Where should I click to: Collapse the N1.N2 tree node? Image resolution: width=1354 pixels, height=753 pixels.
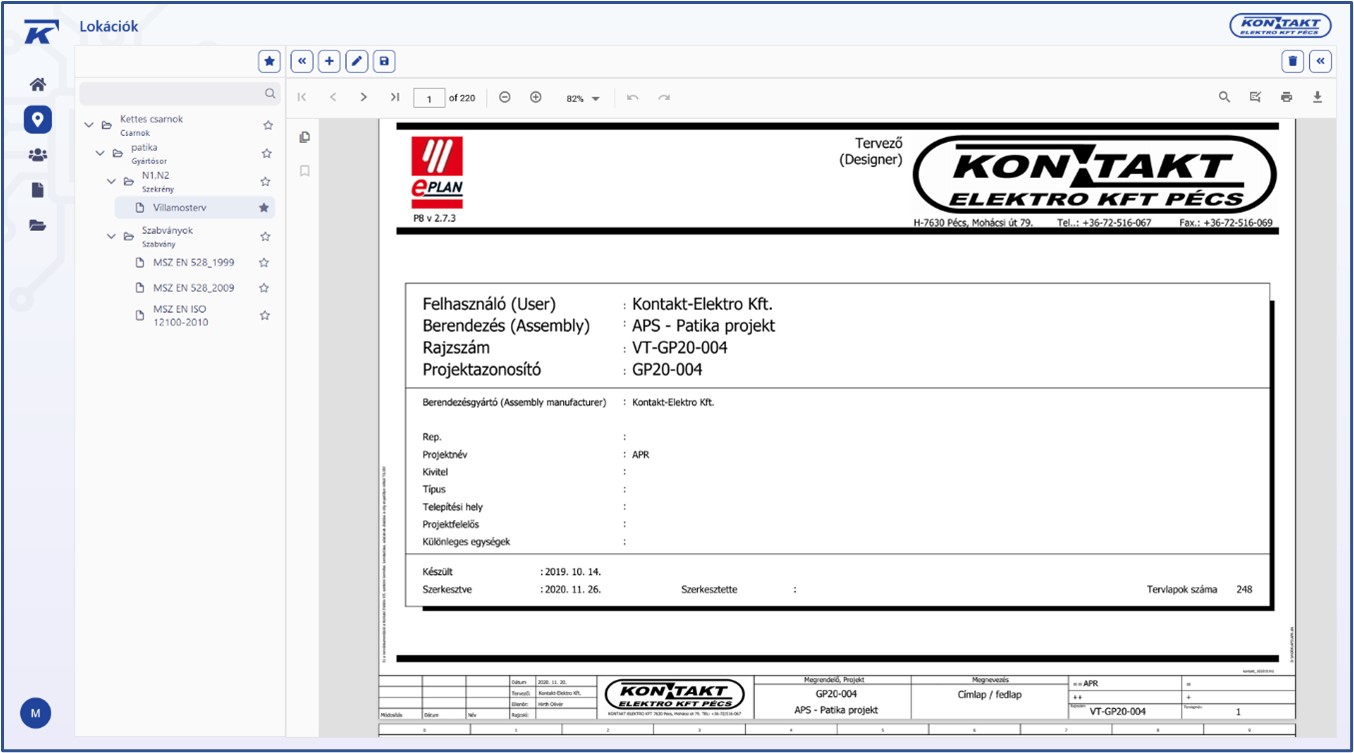point(111,181)
